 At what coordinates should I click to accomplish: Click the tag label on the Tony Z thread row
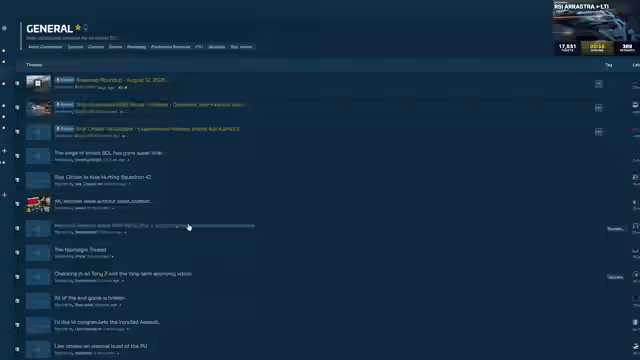[615, 277]
